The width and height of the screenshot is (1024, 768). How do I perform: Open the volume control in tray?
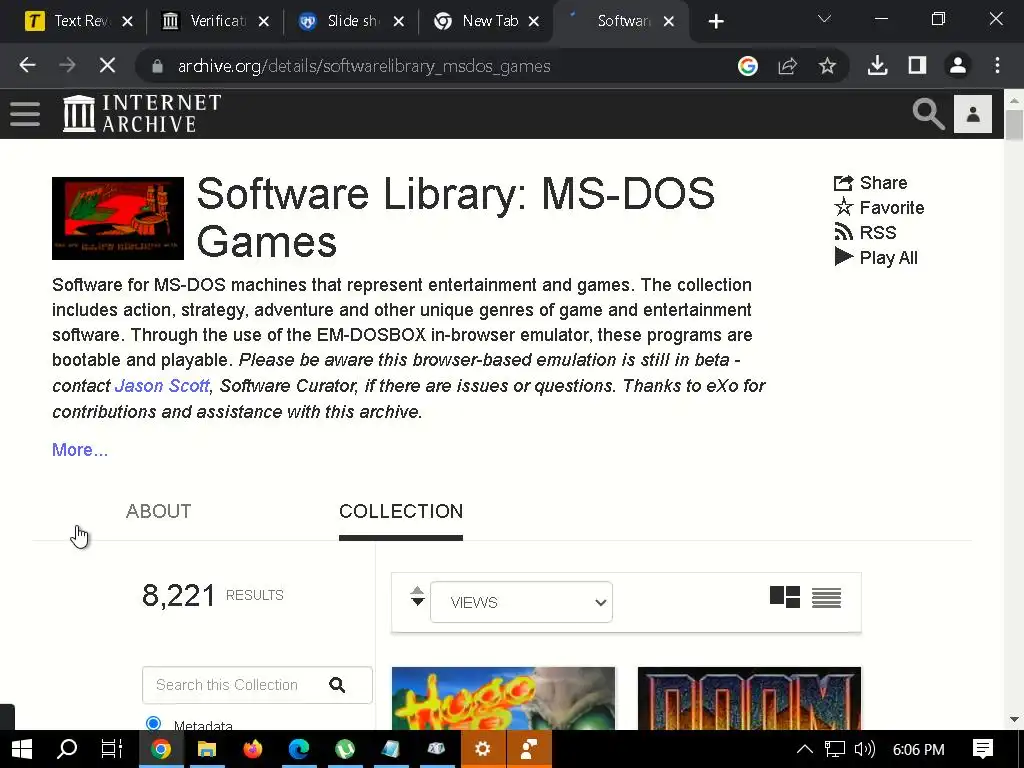[865, 749]
